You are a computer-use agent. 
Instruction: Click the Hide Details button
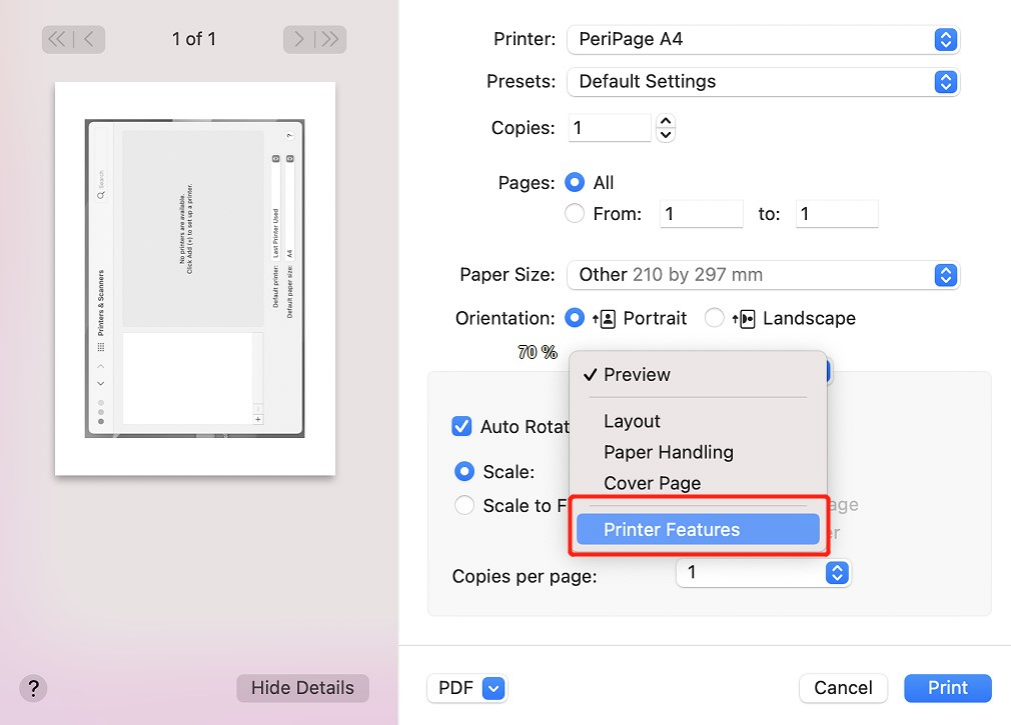pos(302,688)
